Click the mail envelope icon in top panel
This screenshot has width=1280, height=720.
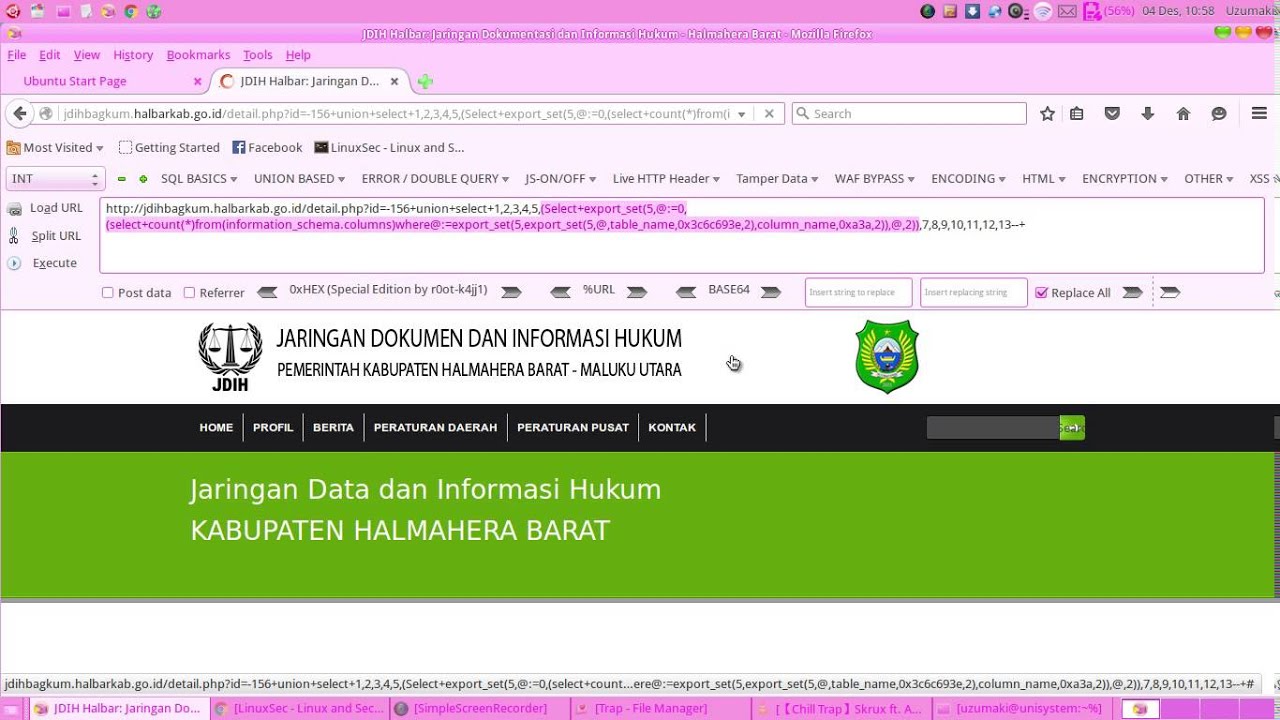1067,11
